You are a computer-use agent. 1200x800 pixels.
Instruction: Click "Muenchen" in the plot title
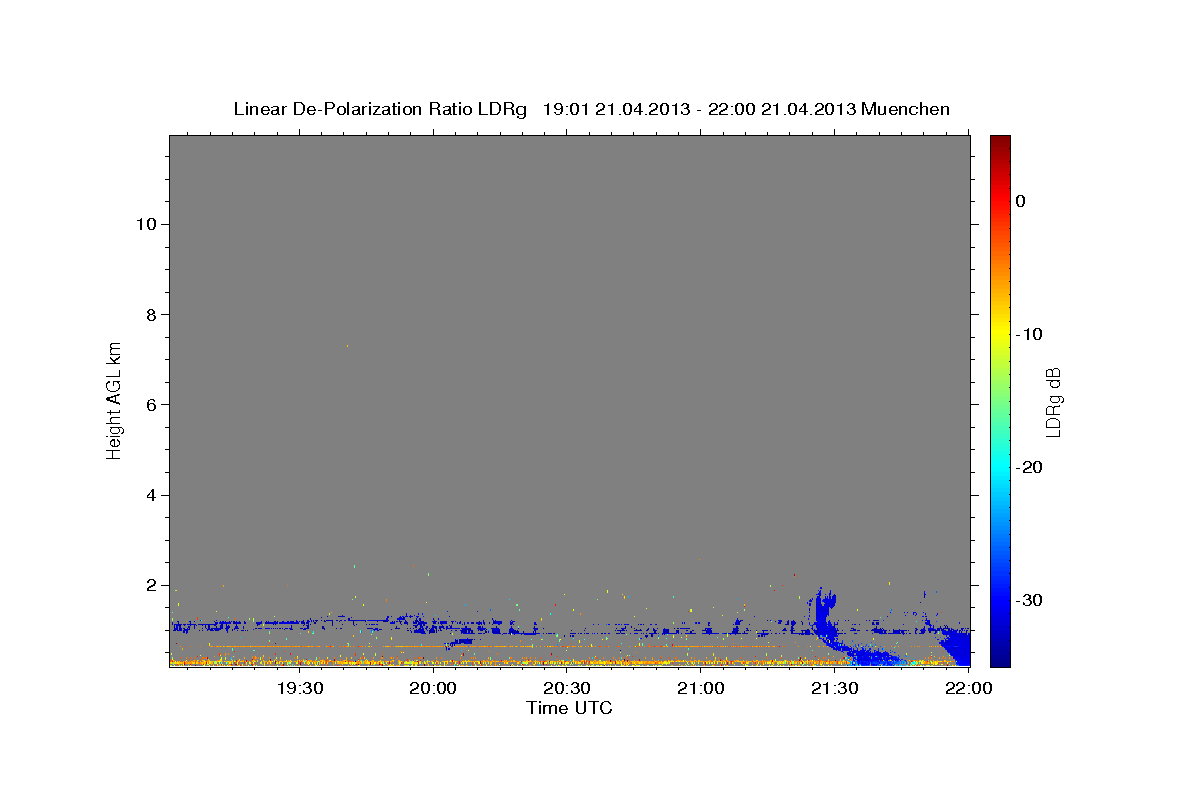[905, 109]
